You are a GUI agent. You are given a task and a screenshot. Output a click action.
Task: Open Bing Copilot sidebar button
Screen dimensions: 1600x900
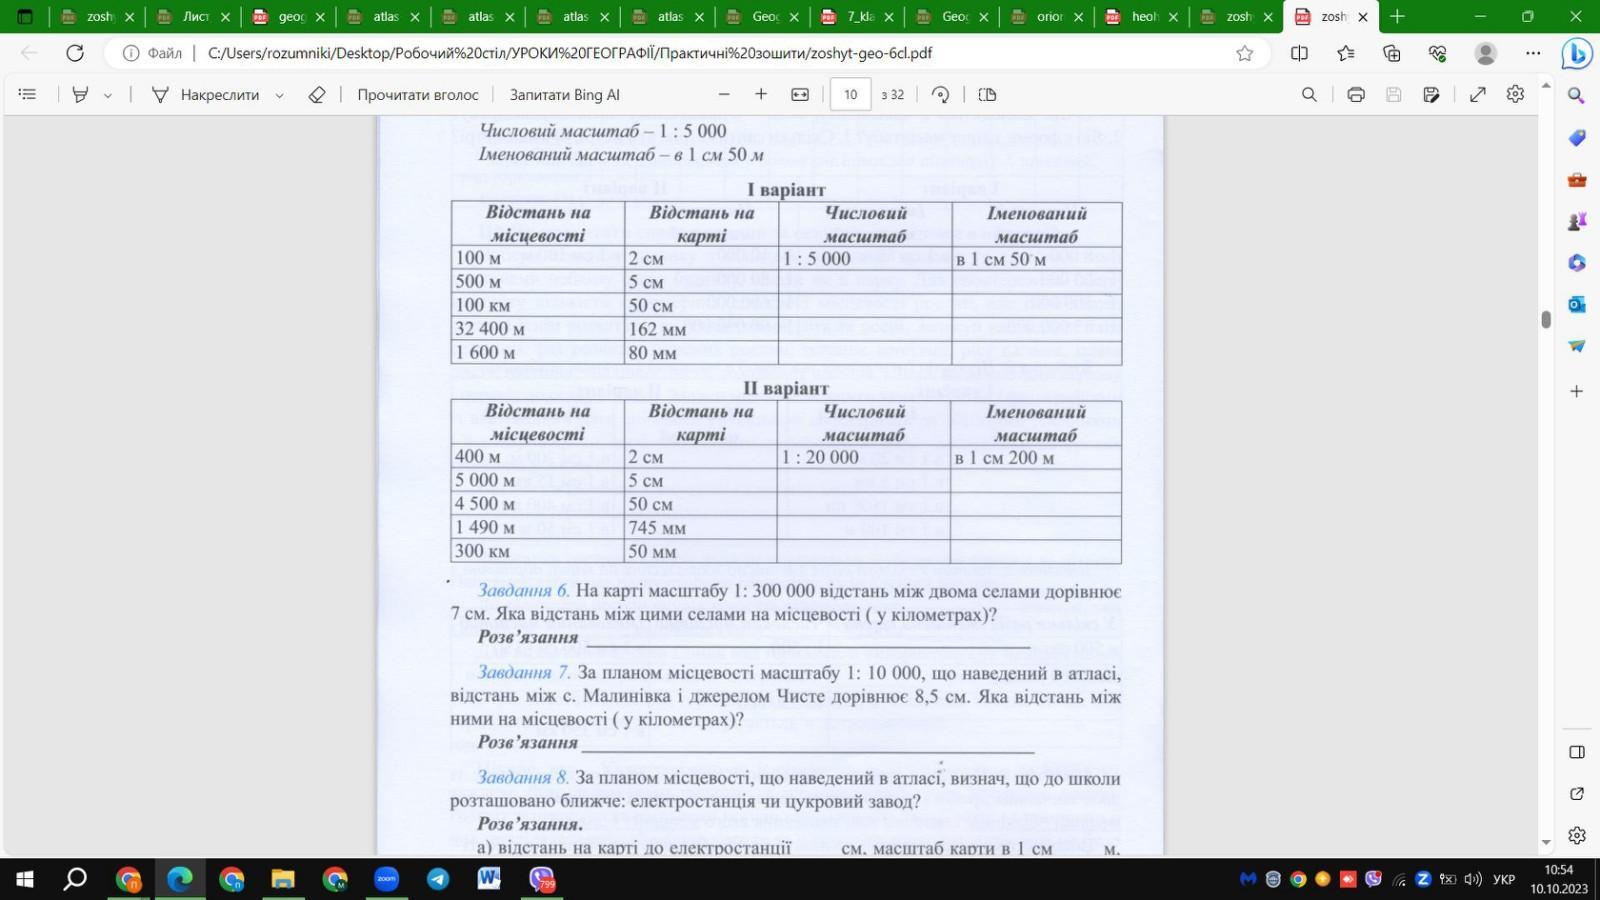click(x=1577, y=53)
